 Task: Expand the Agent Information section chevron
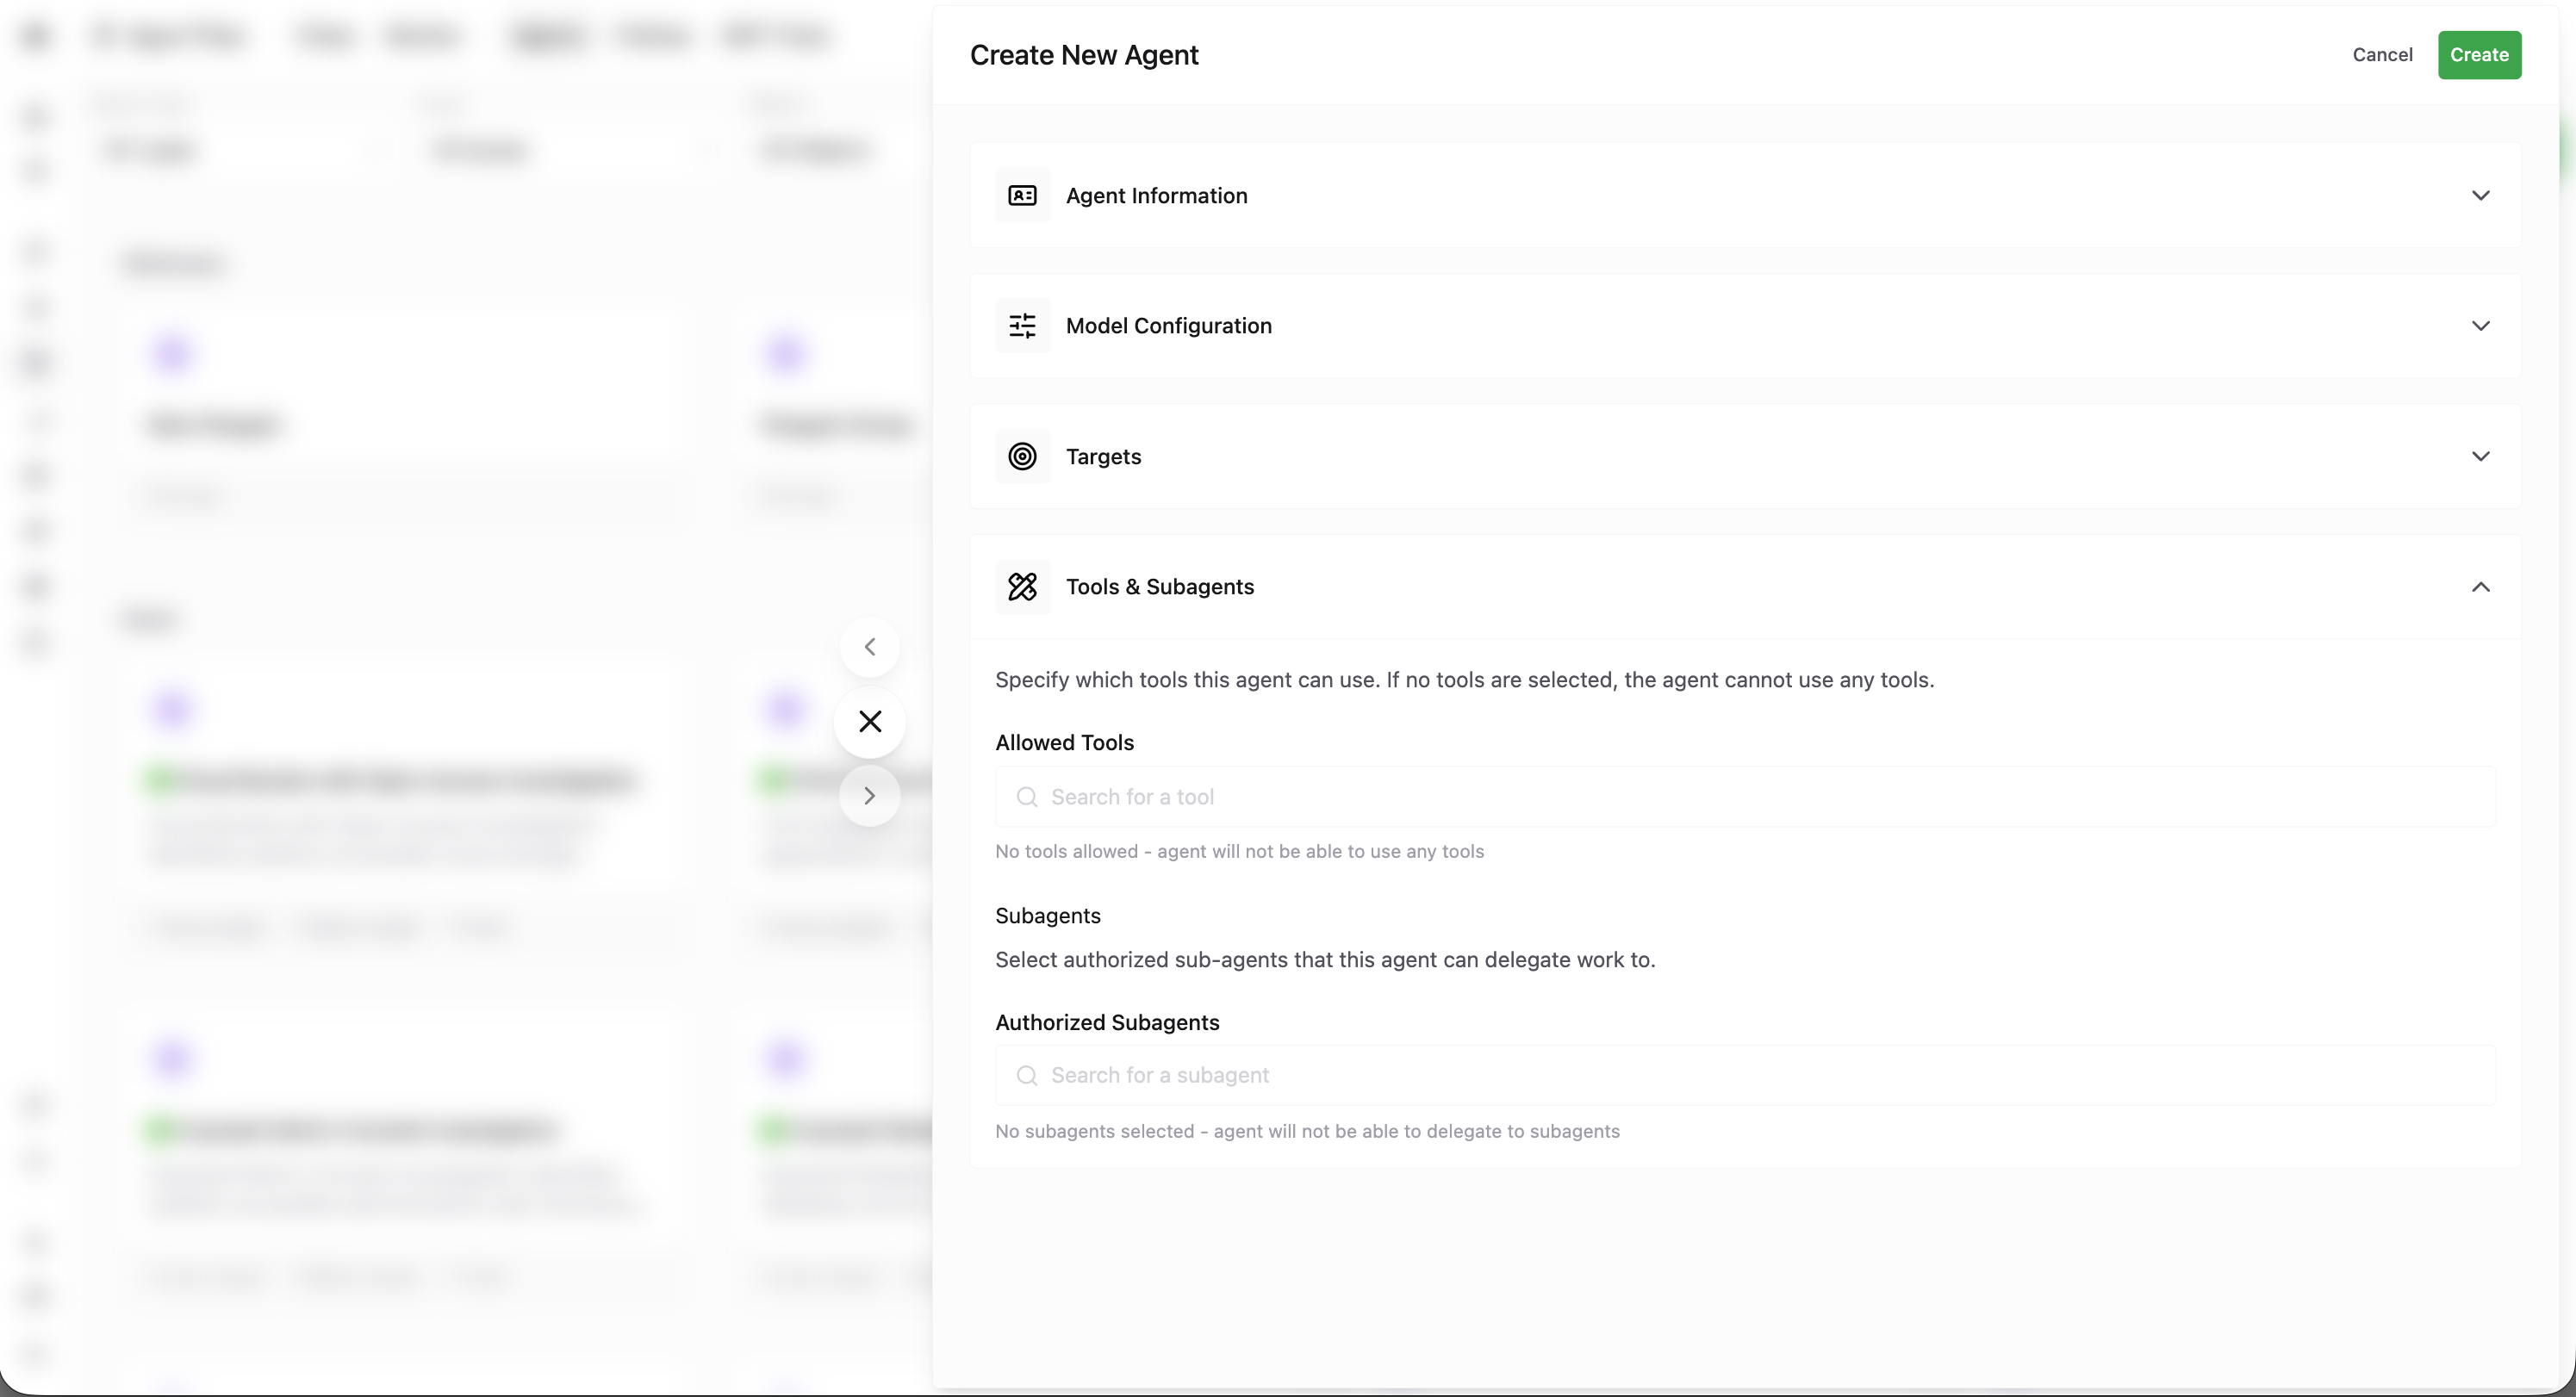click(2480, 195)
